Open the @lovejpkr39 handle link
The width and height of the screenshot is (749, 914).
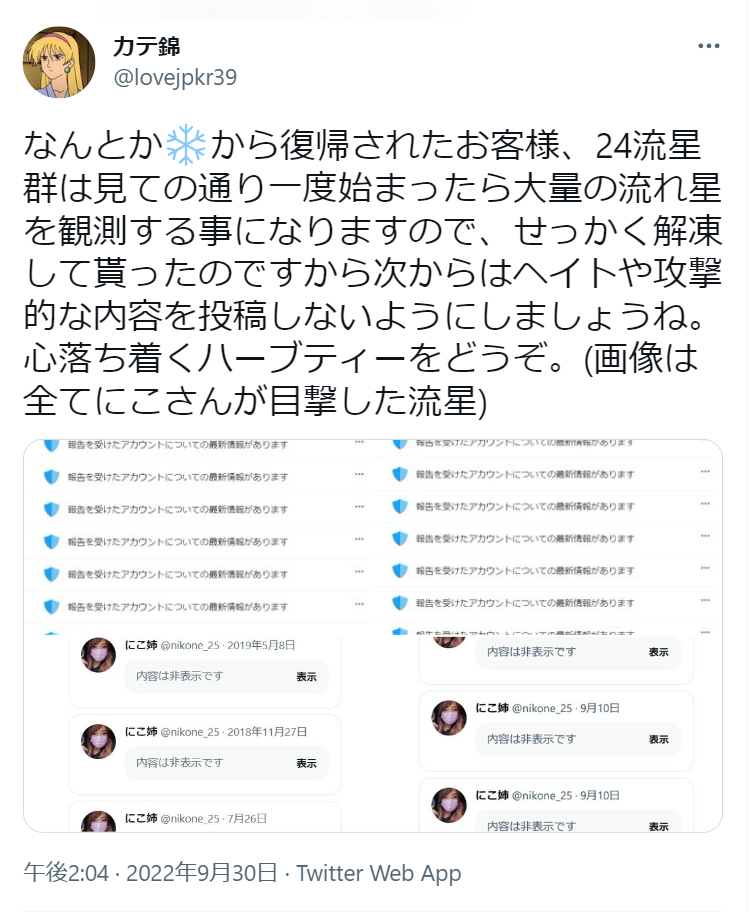click(x=175, y=77)
